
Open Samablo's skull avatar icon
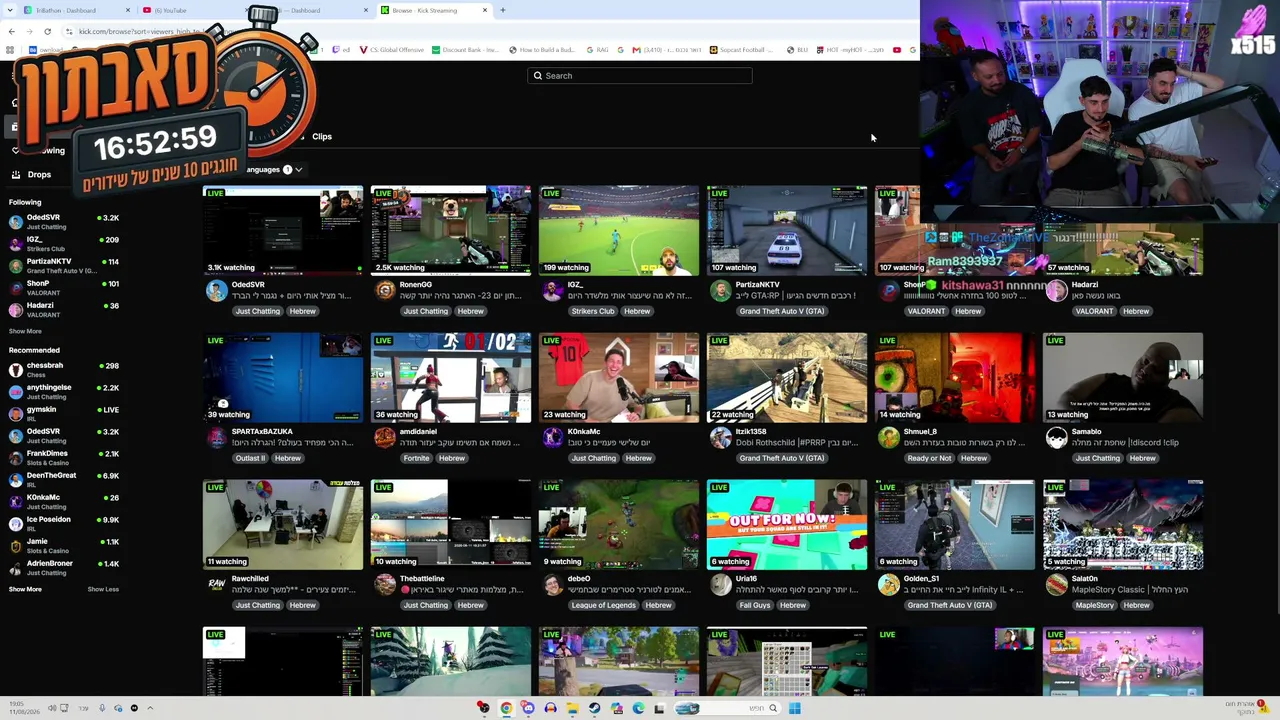tap(1057, 438)
